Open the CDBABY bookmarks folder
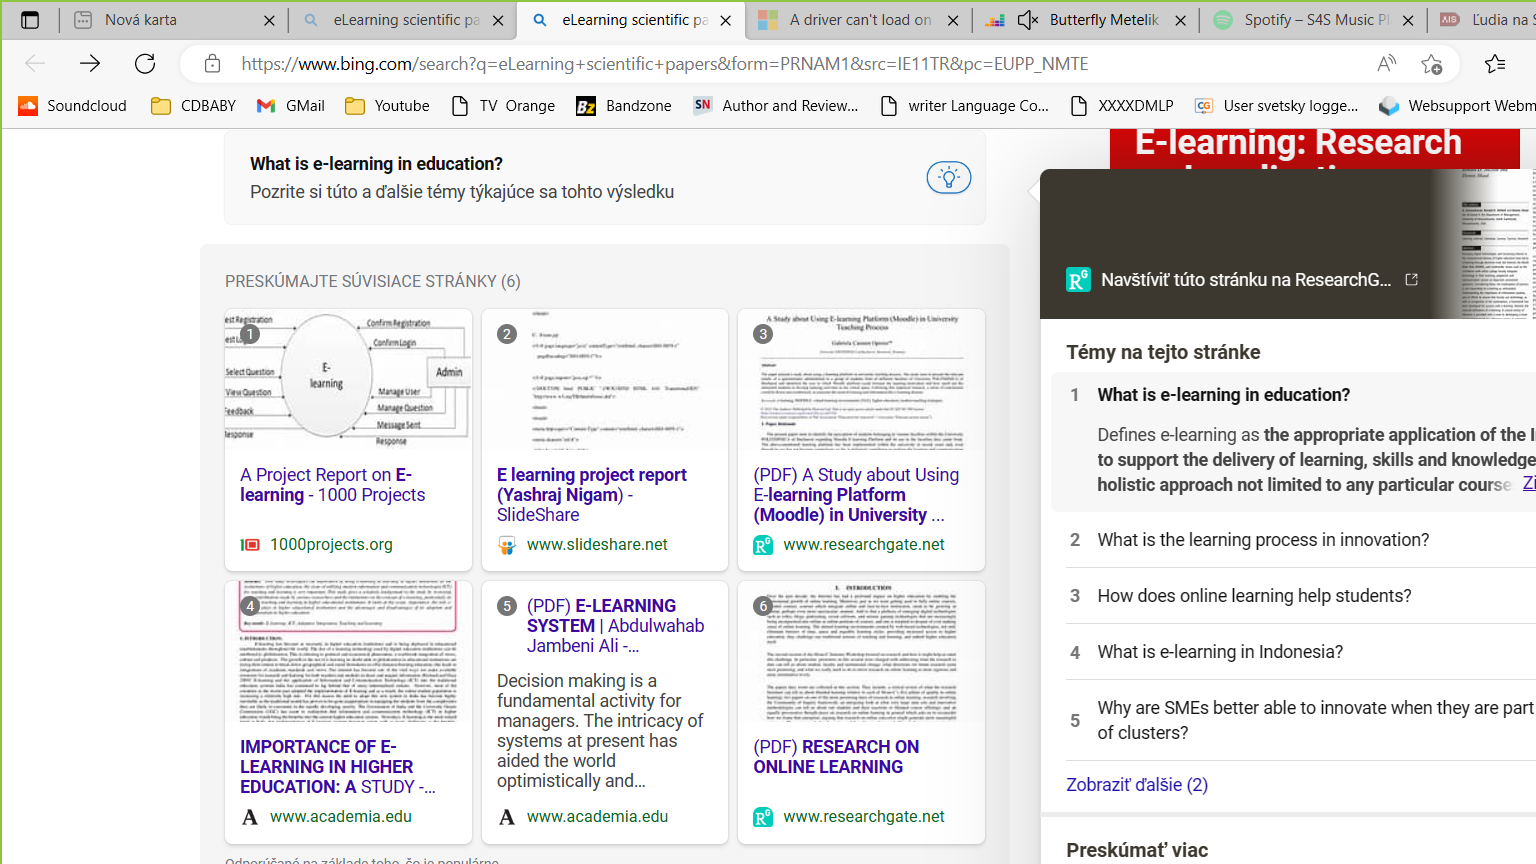This screenshot has width=1536, height=864. (190, 104)
